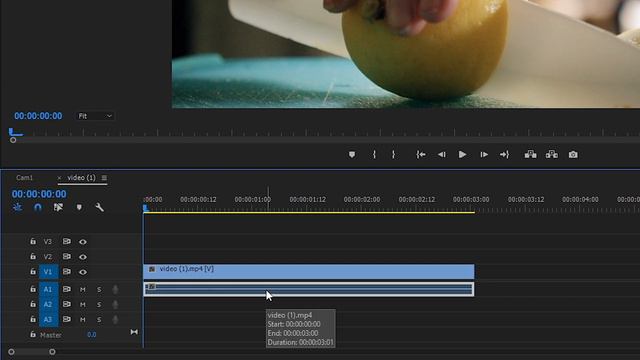Toggle sync lock for A3
The image size is (640, 360).
67,320
